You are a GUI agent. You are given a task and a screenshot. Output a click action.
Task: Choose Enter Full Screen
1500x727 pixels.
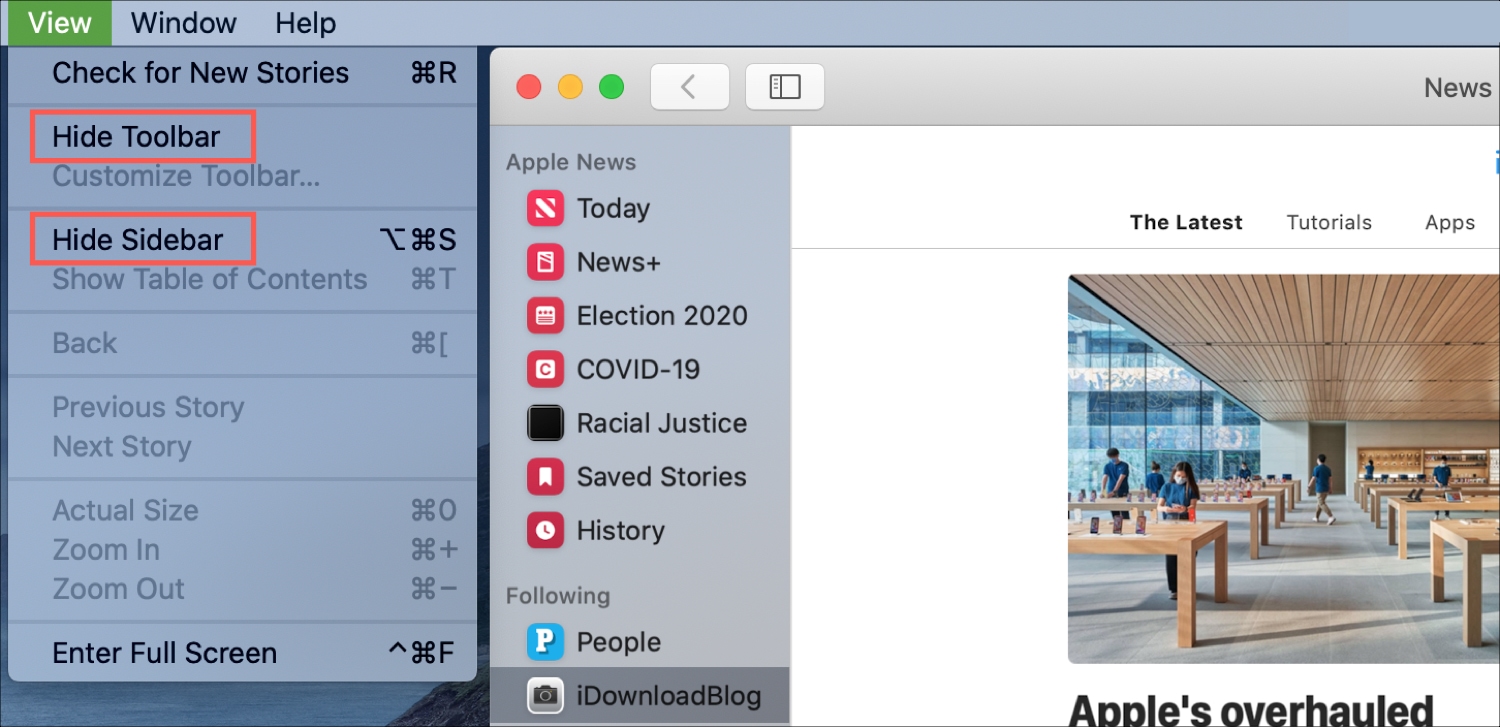coord(242,653)
